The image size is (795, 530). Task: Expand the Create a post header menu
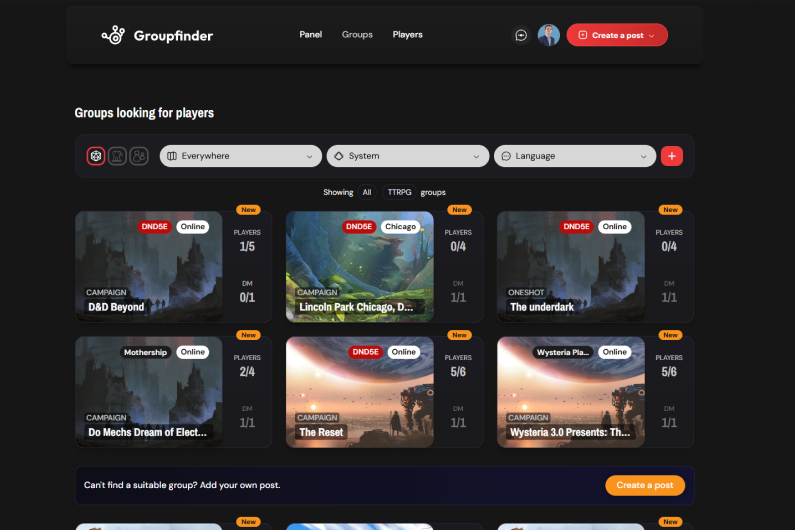(617, 35)
